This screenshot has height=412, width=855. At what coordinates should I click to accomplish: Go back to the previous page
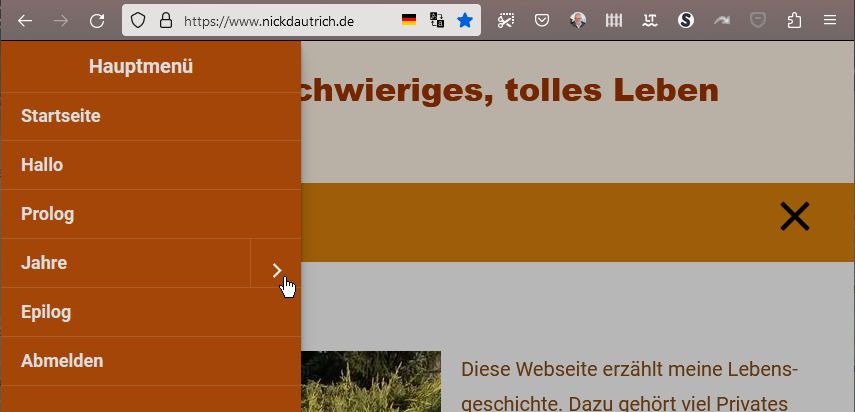pyautogui.click(x=25, y=21)
